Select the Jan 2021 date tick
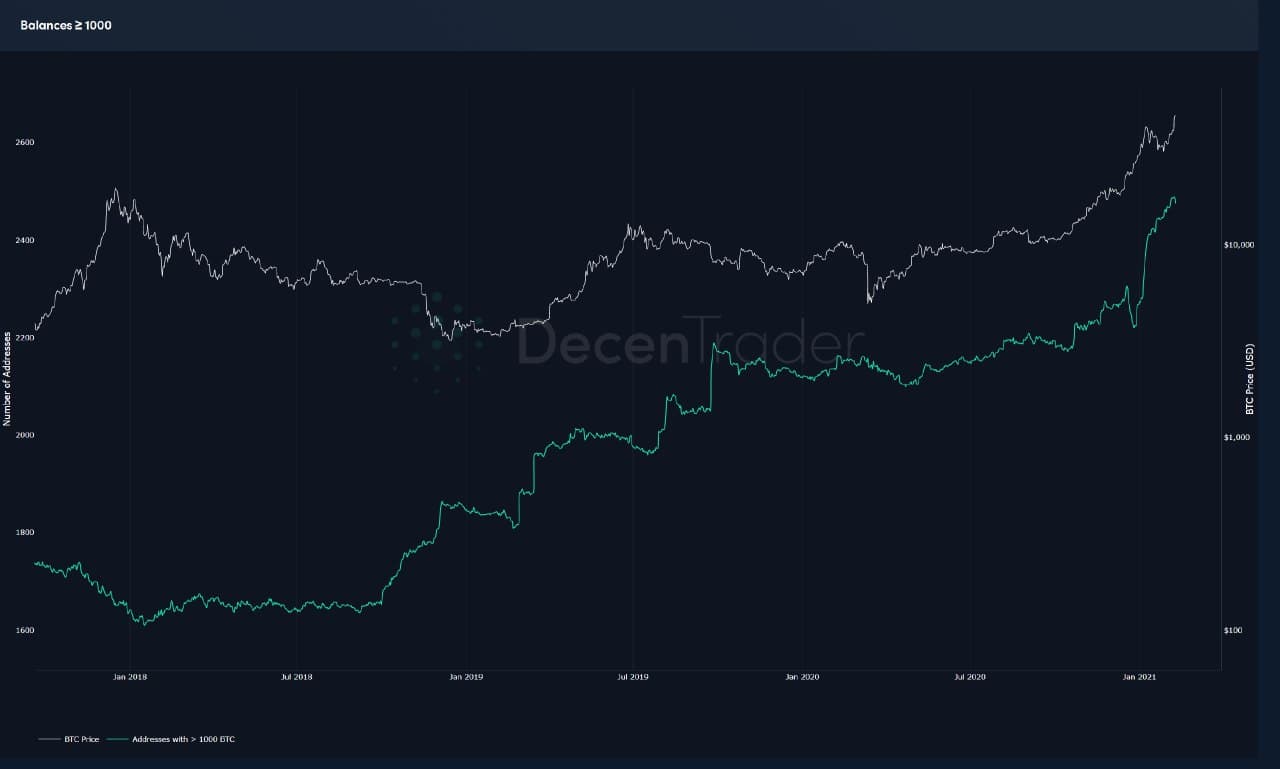 [x=1140, y=678]
